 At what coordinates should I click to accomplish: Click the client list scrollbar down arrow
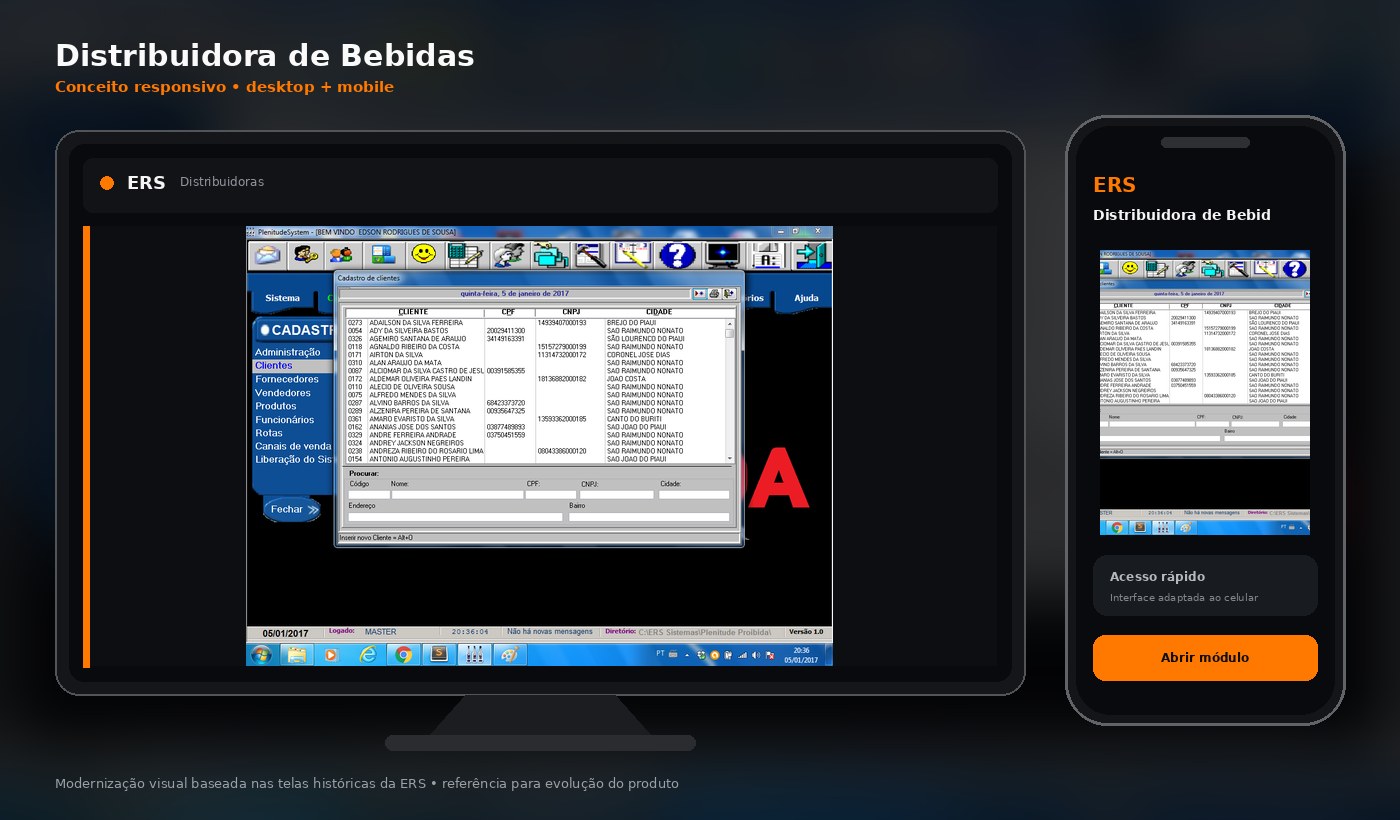729,458
